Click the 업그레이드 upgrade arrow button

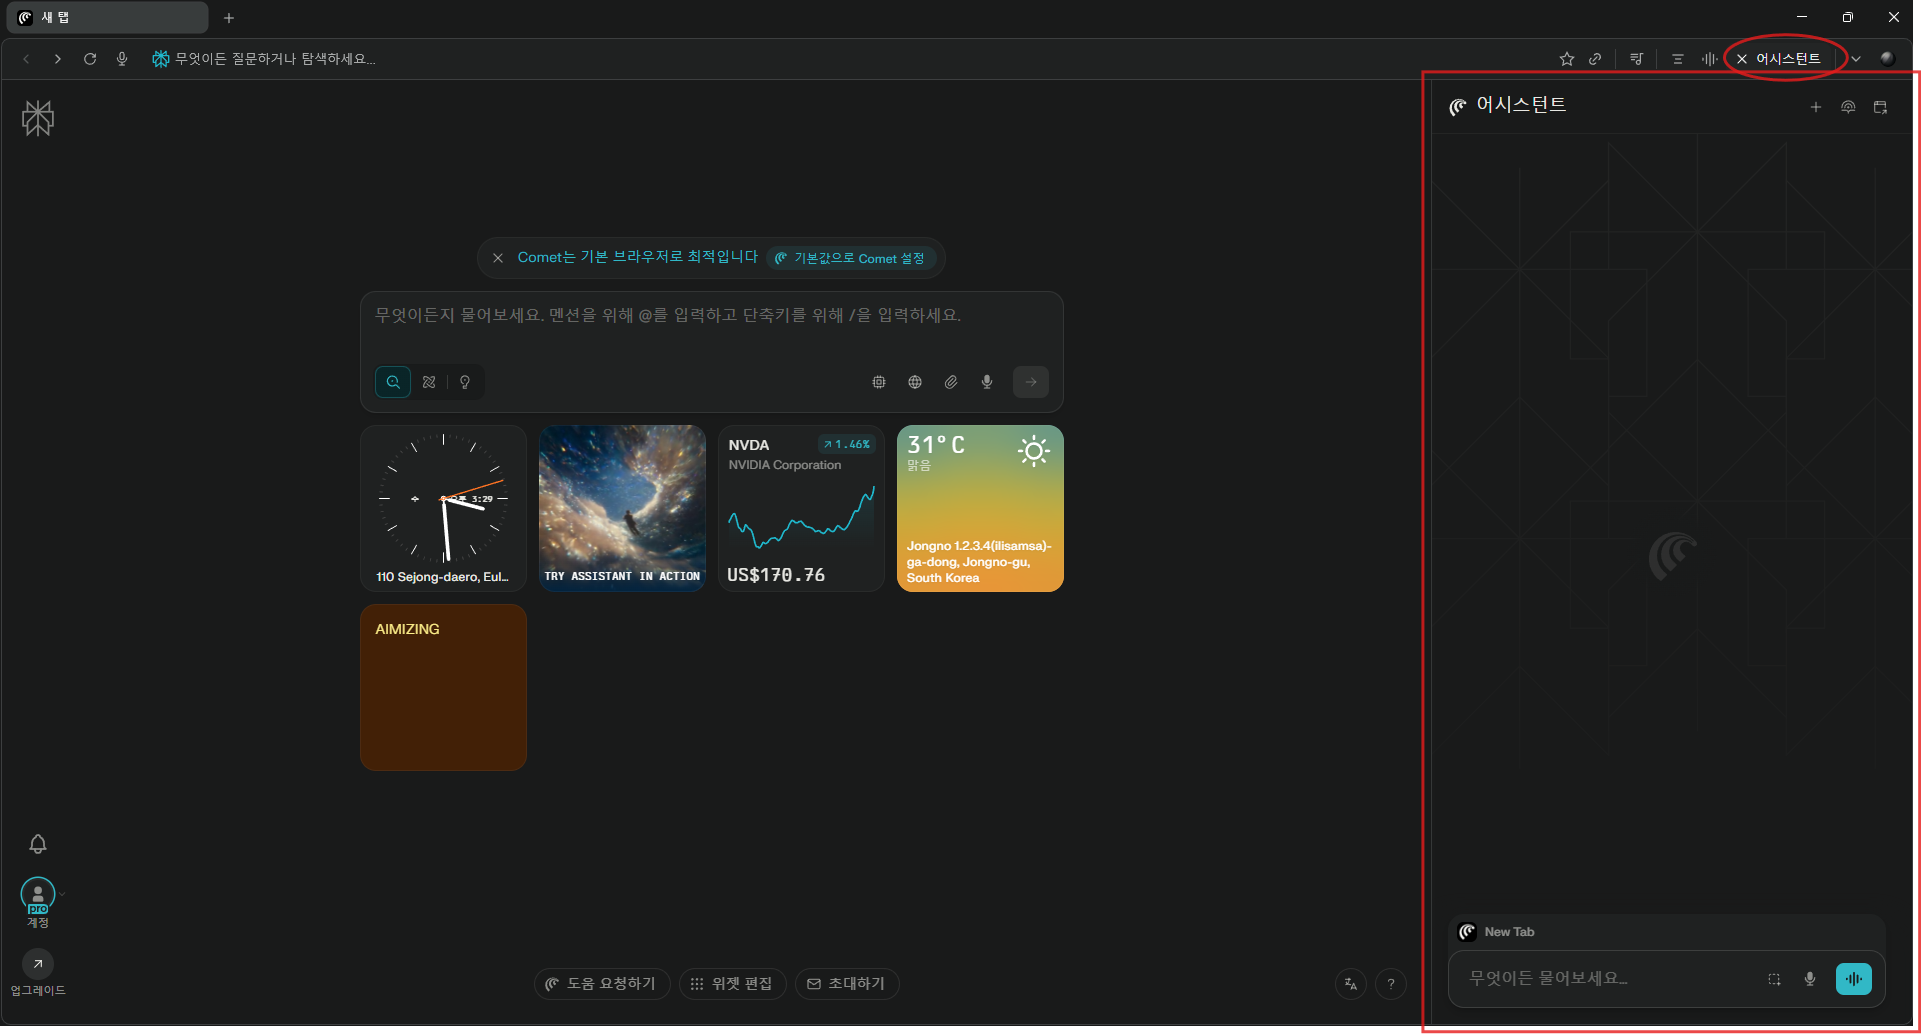pos(38,964)
